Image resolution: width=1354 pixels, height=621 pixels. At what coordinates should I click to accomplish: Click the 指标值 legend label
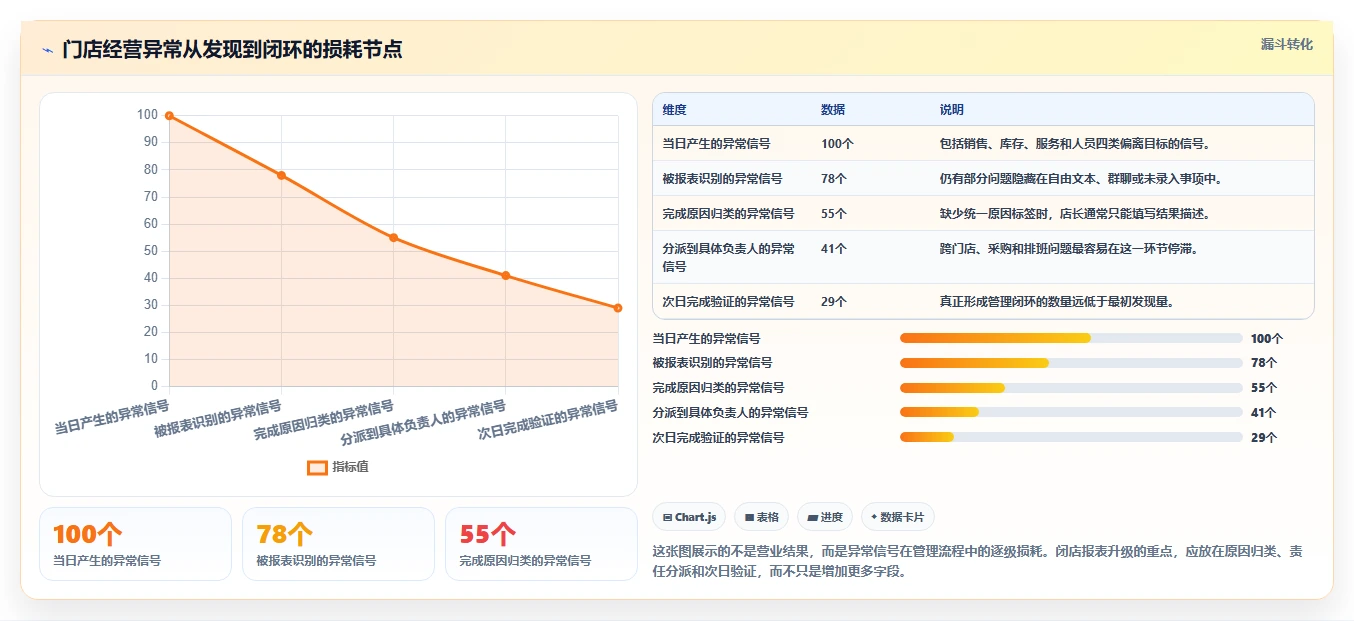tap(350, 467)
